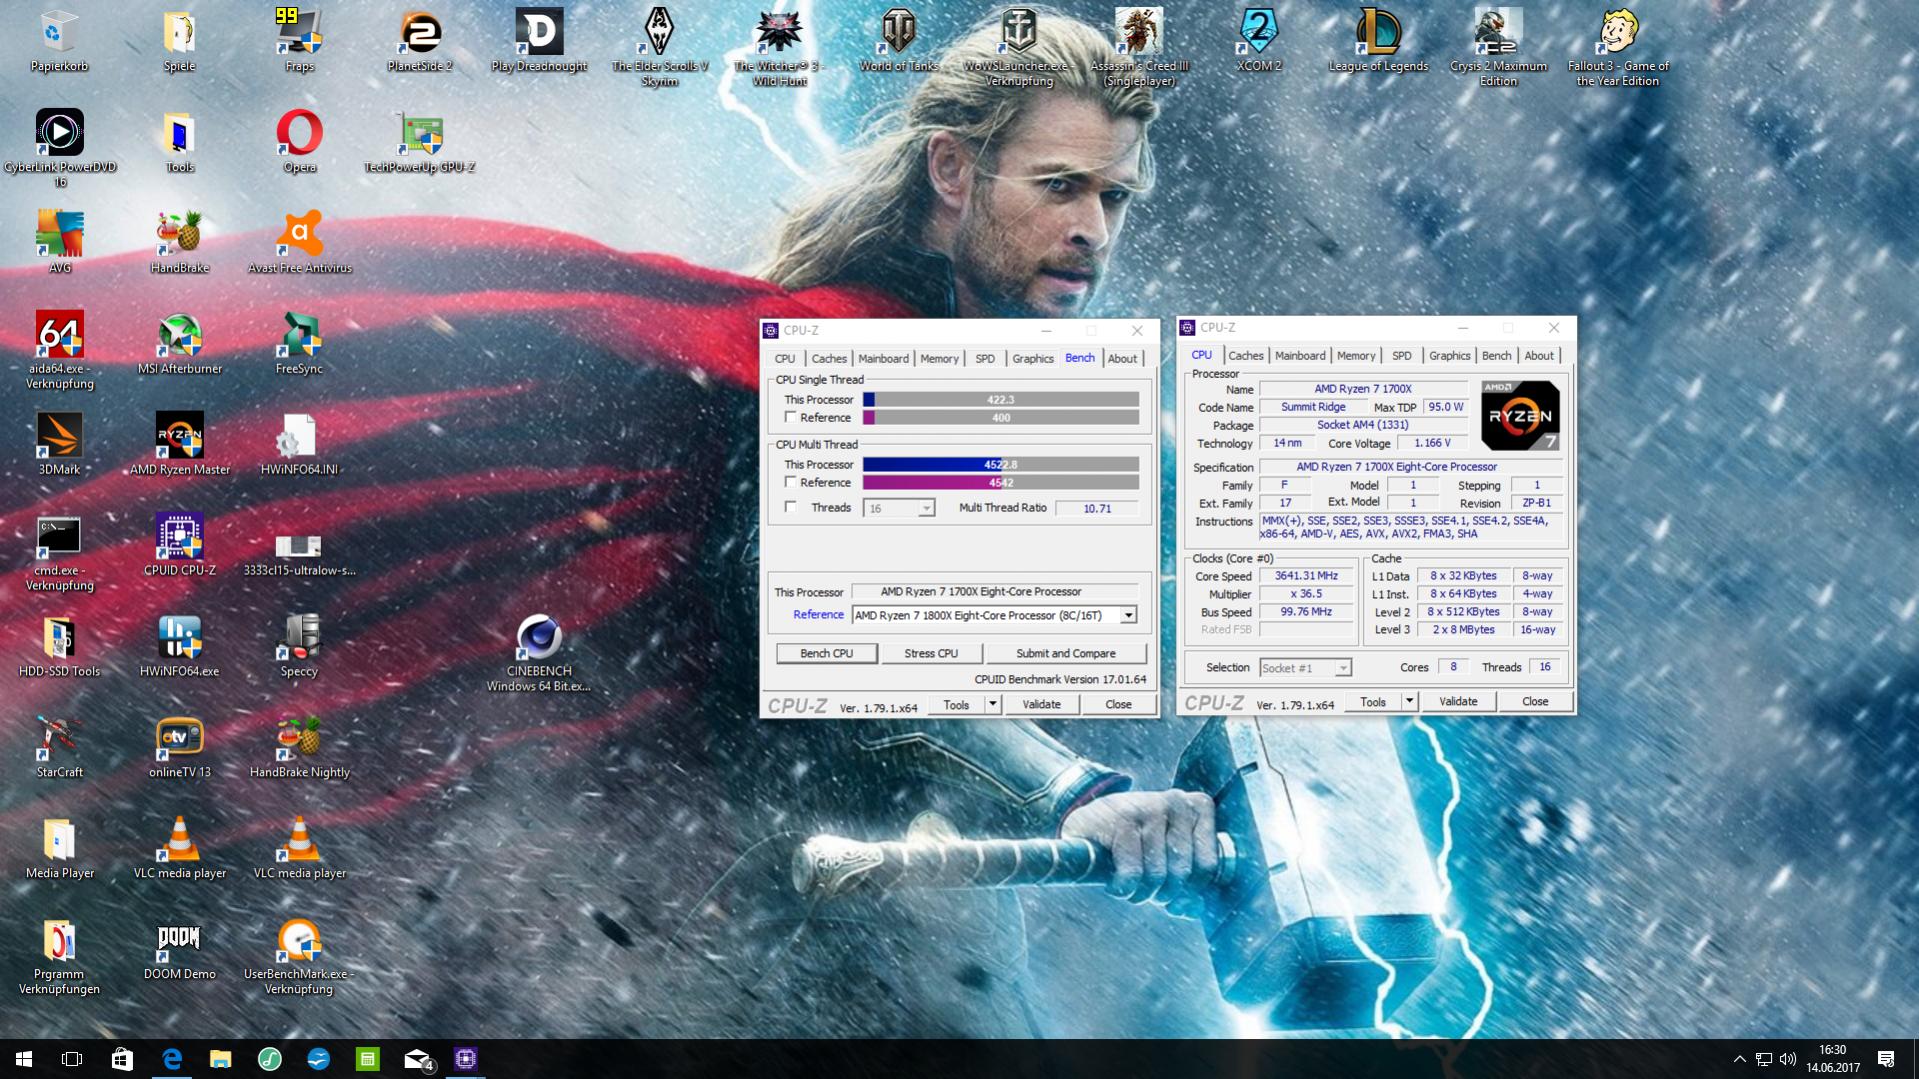
Task: Click the Papierkorb recycle bin icon
Action: click(59, 40)
